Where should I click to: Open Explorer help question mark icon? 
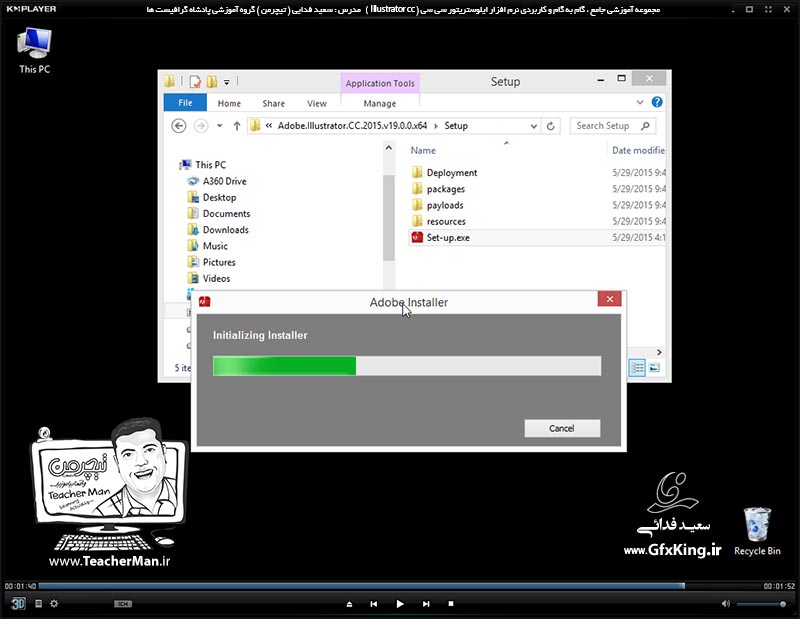657,102
